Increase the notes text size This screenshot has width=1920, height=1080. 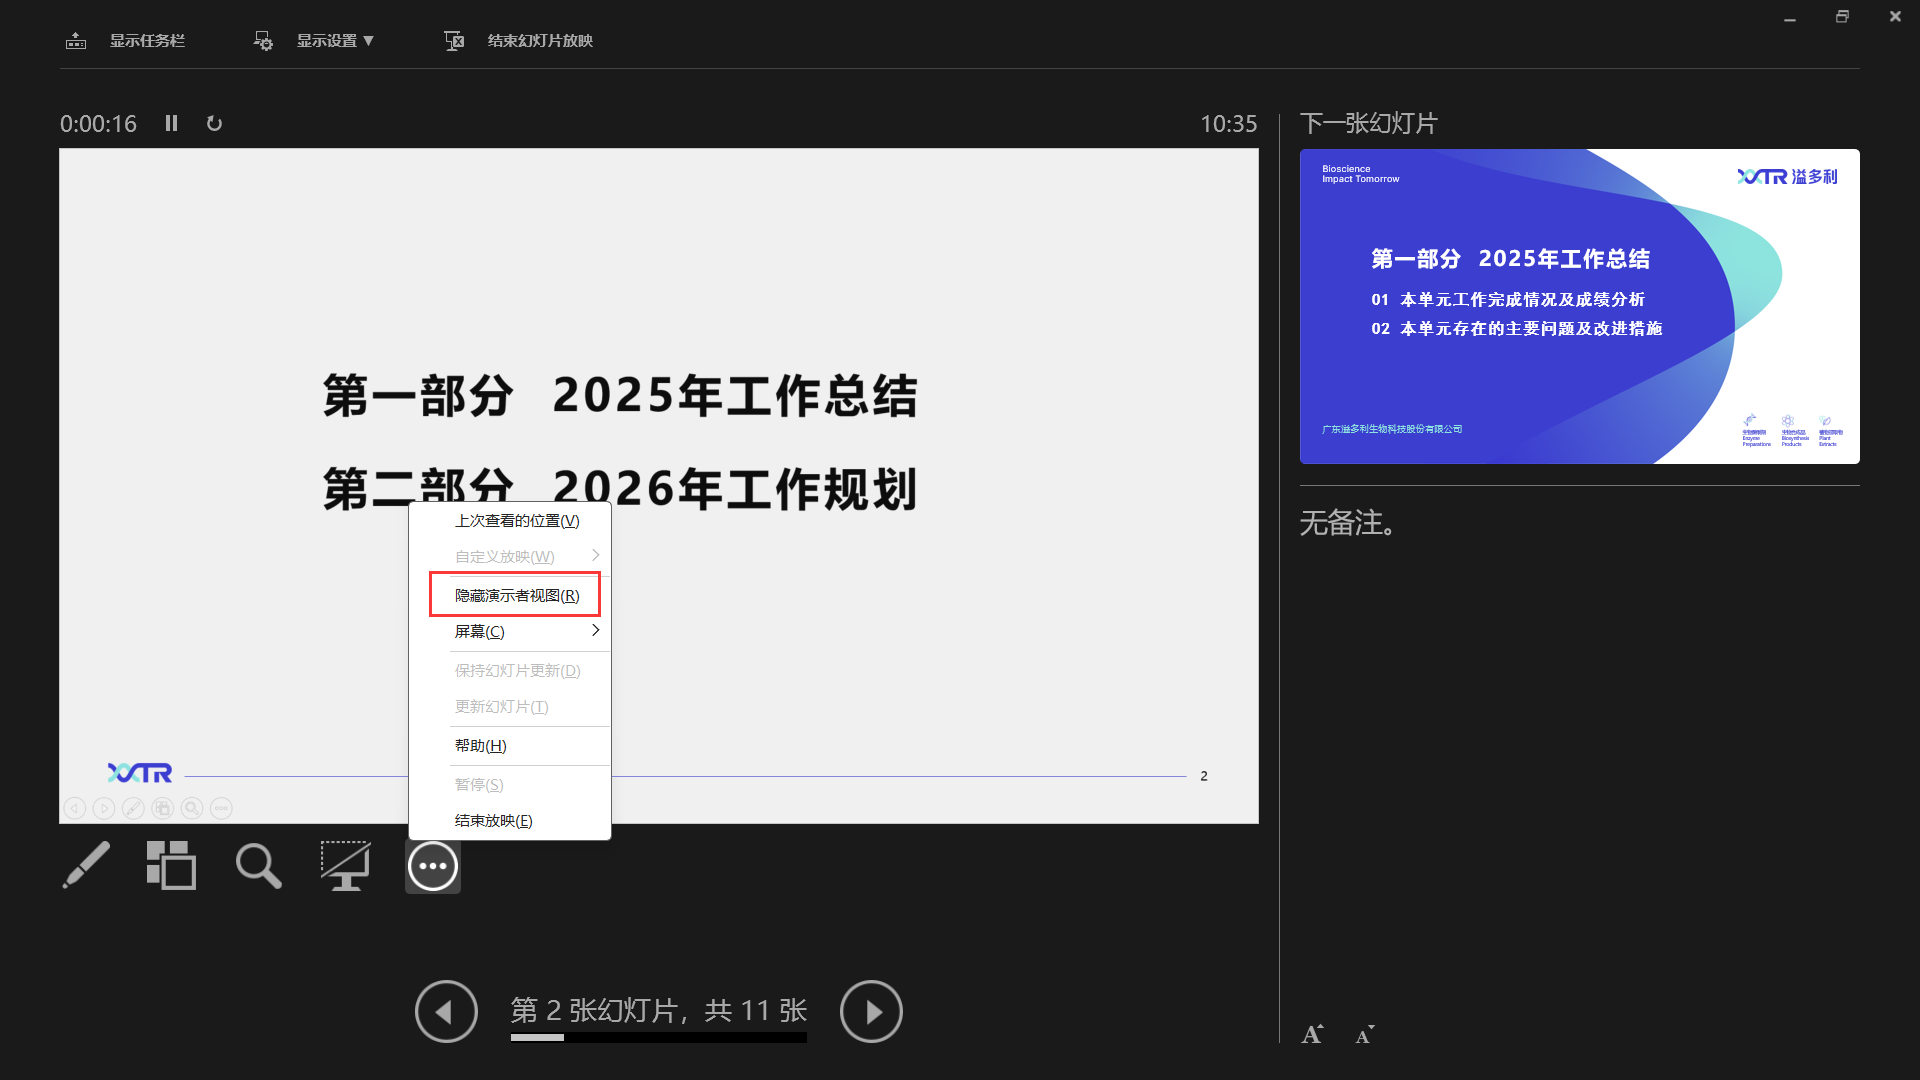tap(1312, 1034)
